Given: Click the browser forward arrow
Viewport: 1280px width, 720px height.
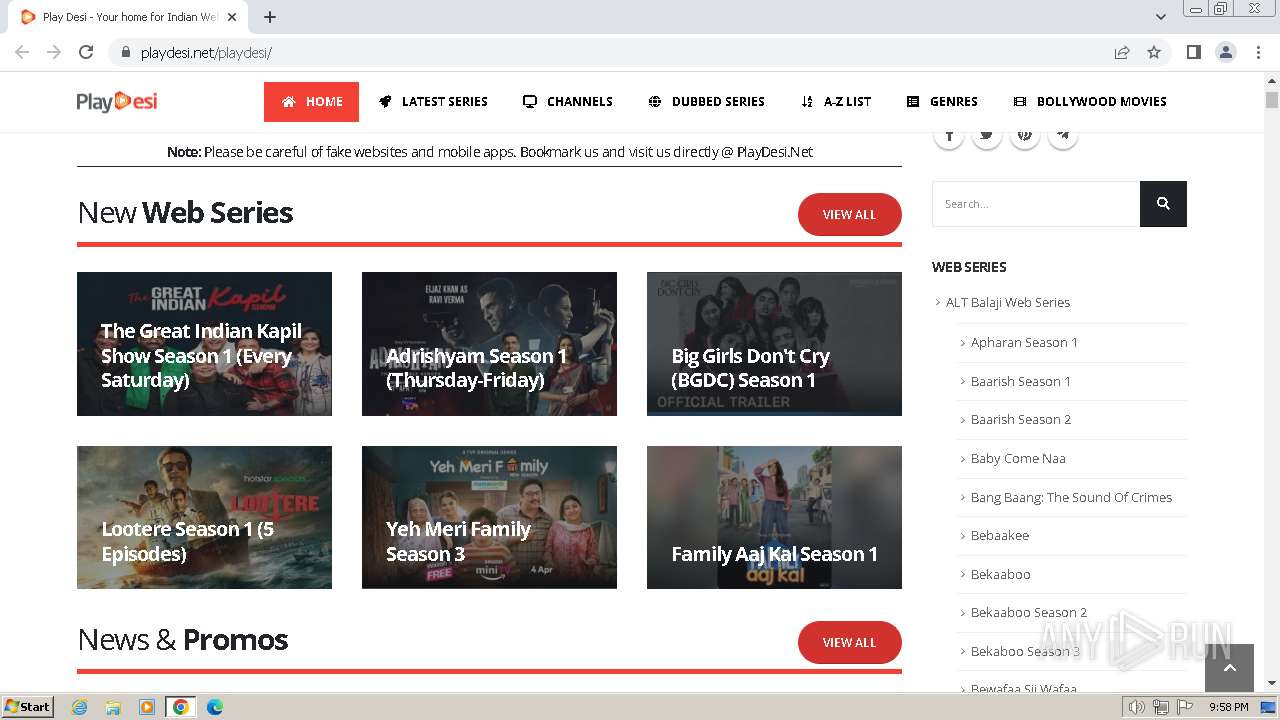Looking at the screenshot, I should click(x=54, y=52).
